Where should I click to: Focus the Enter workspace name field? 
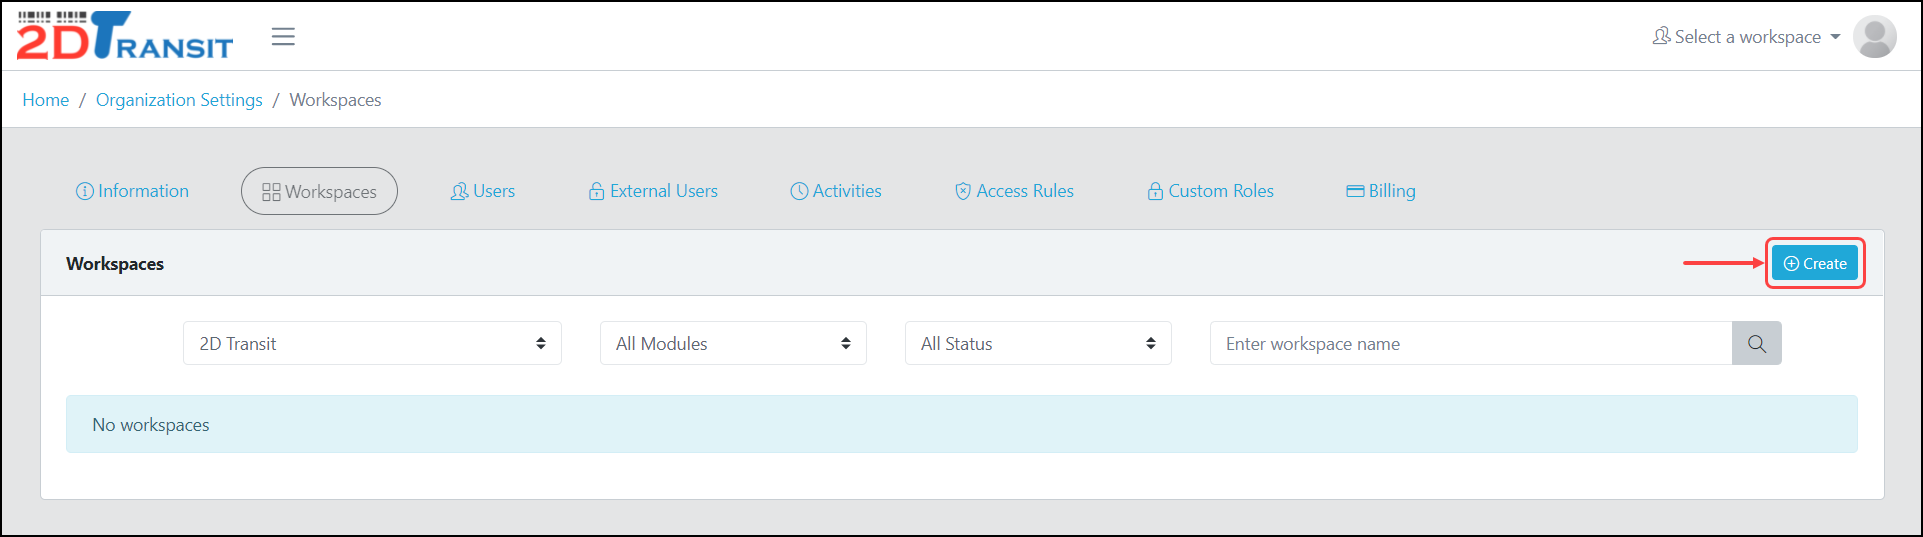(1470, 344)
